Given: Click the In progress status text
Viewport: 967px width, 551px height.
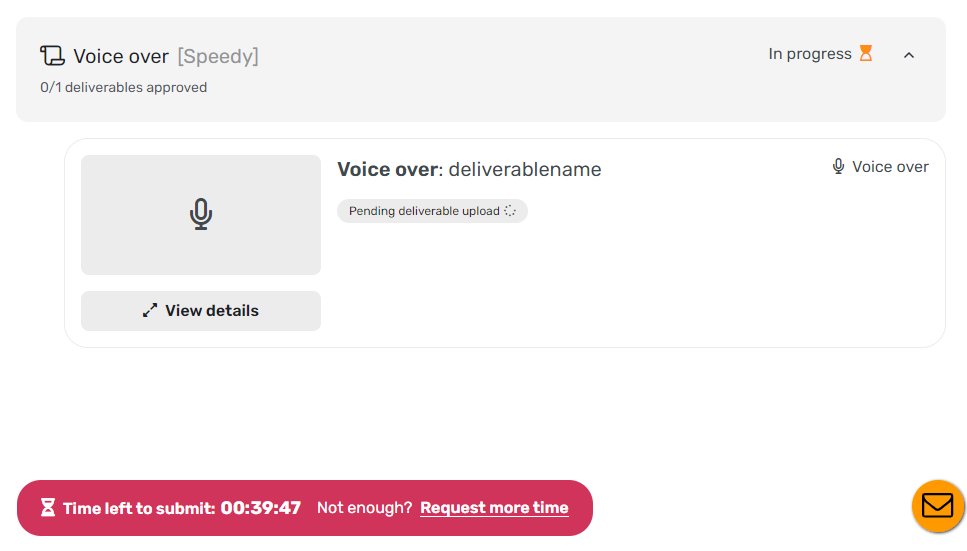Looking at the screenshot, I should (x=810, y=54).
